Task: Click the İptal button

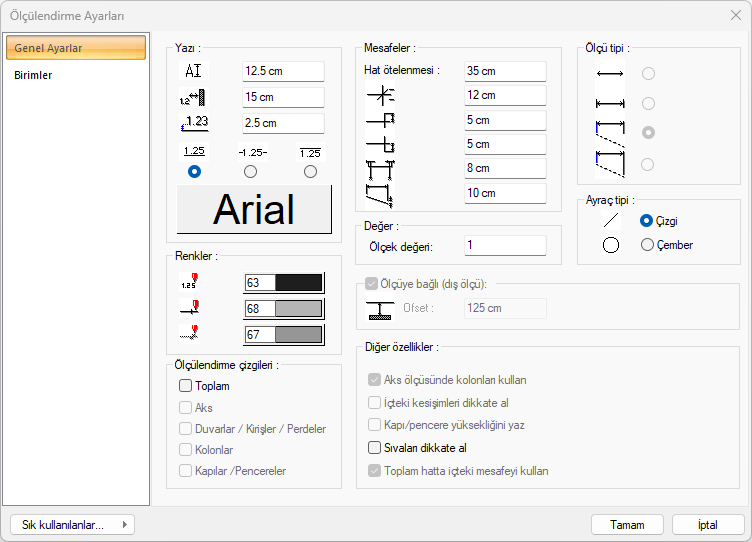Action: click(x=707, y=524)
